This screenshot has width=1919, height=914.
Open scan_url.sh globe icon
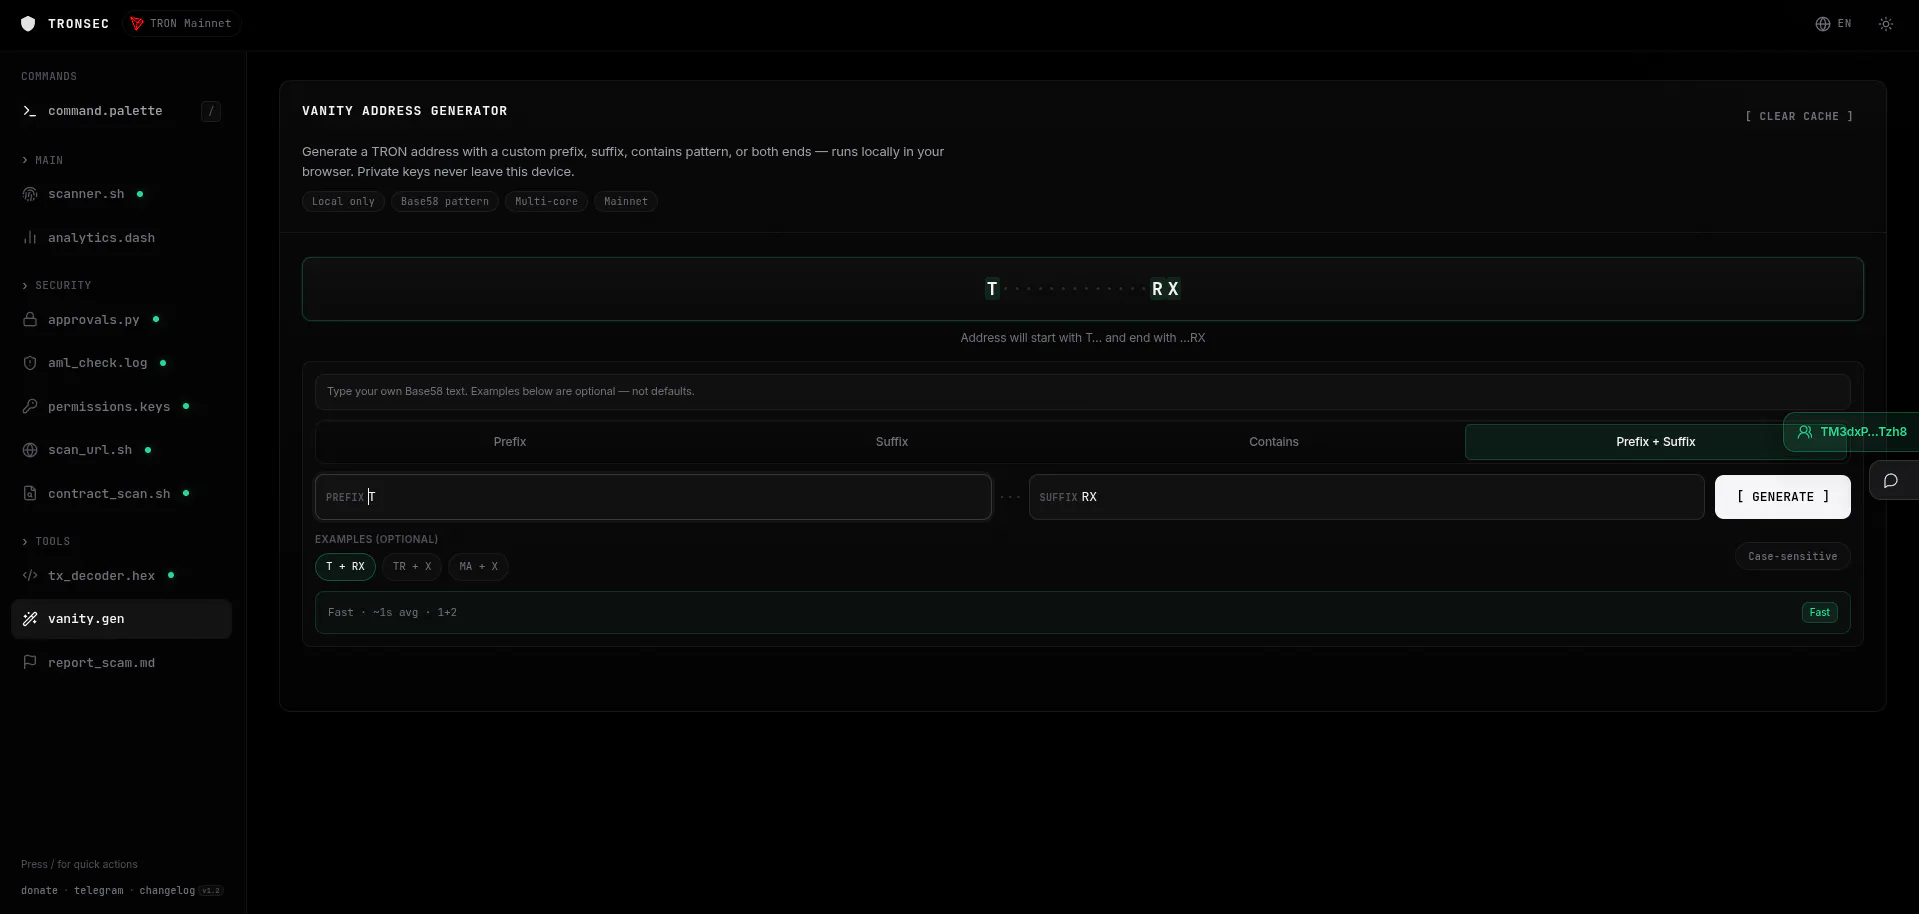click(x=30, y=450)
